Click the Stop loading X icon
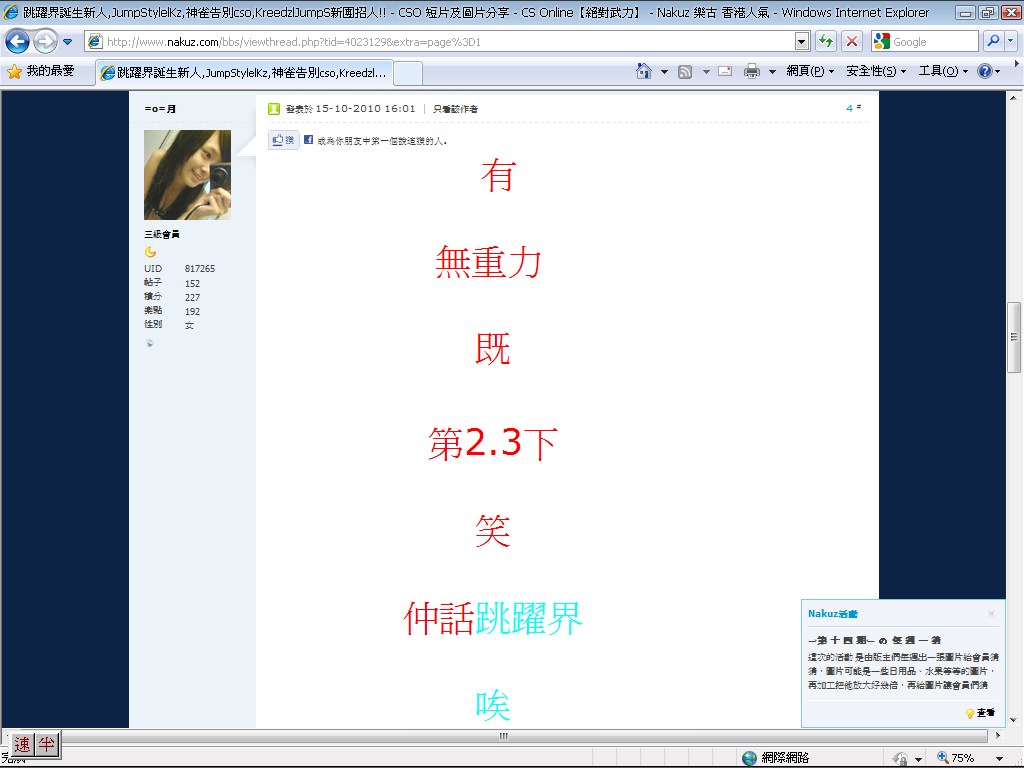The width and height of the screenshot is (1024, 768). [851, 42]
